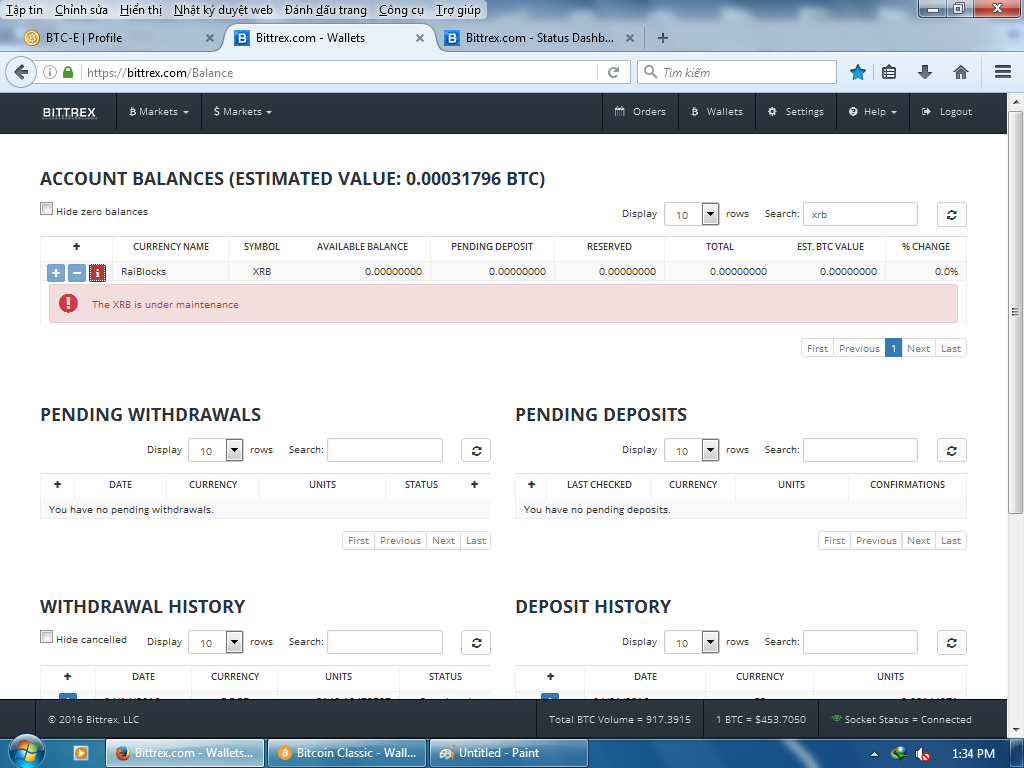Click Next in account balances pagination
This screenshot has width=1024, height=768.
click(x=918, y=348)
